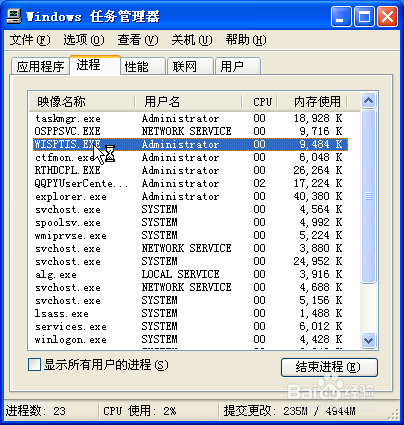Click LOCAL SERVICE user name cell
This screenshot has width=404, height=425.
[x=180, y=274]
